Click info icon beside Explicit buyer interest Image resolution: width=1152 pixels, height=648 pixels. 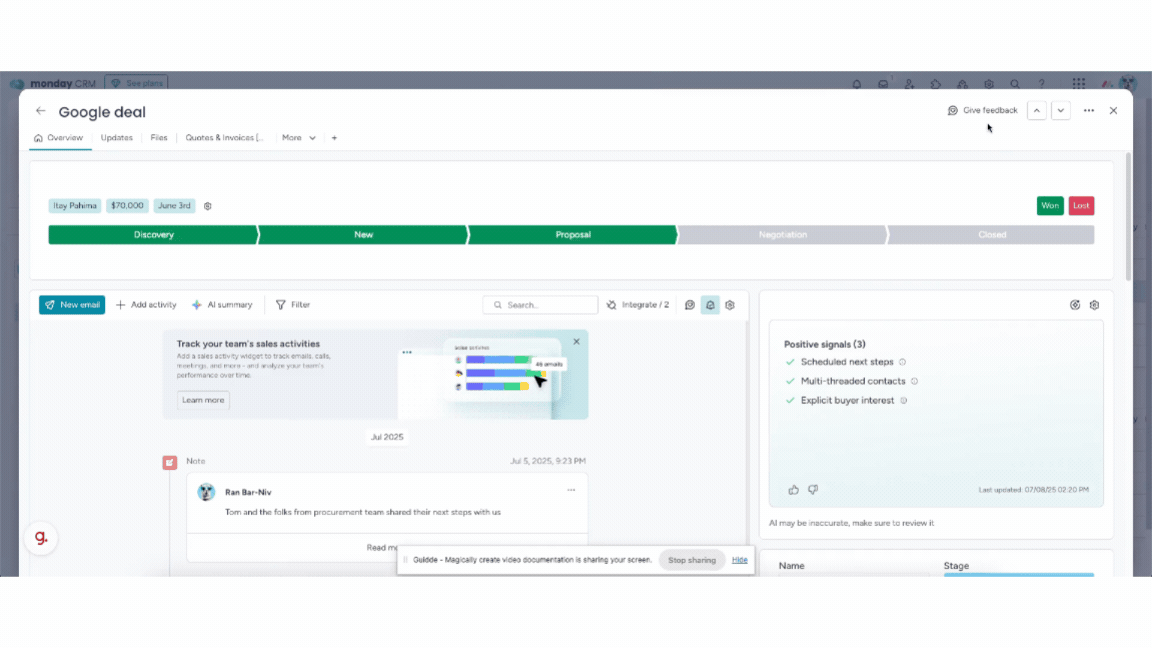click(x=904, y=400)
